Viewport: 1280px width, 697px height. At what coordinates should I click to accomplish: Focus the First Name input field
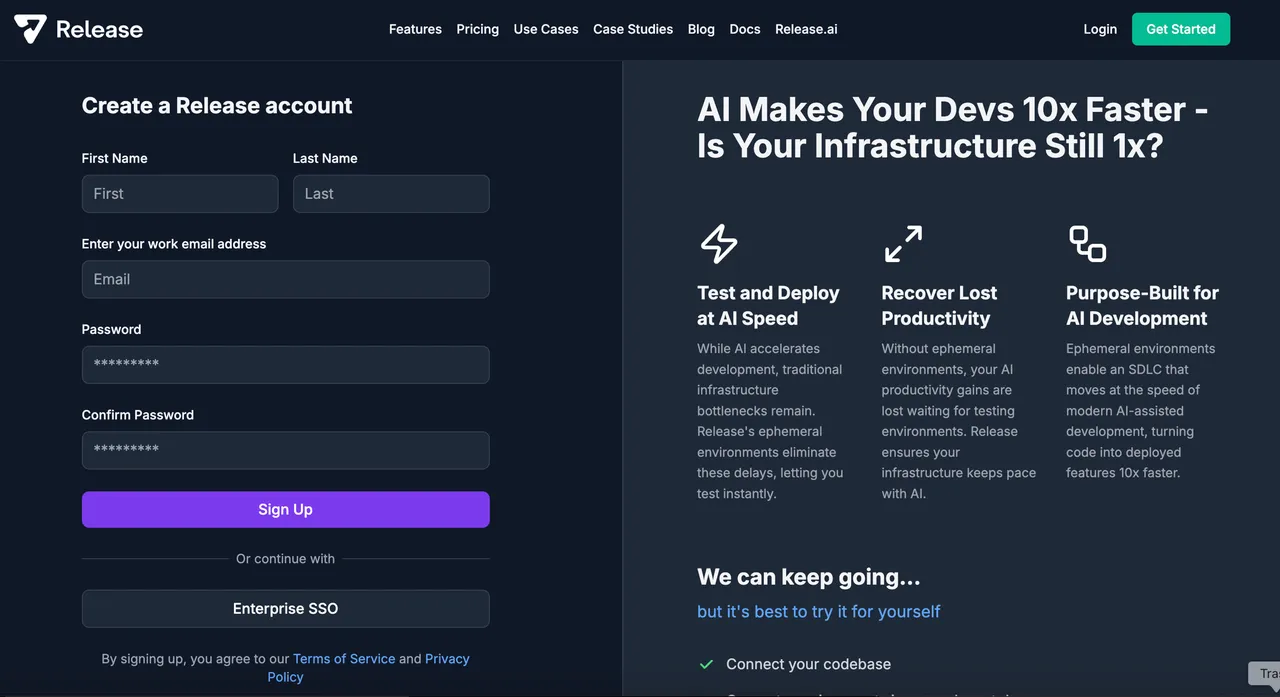[x=180, y=194]
